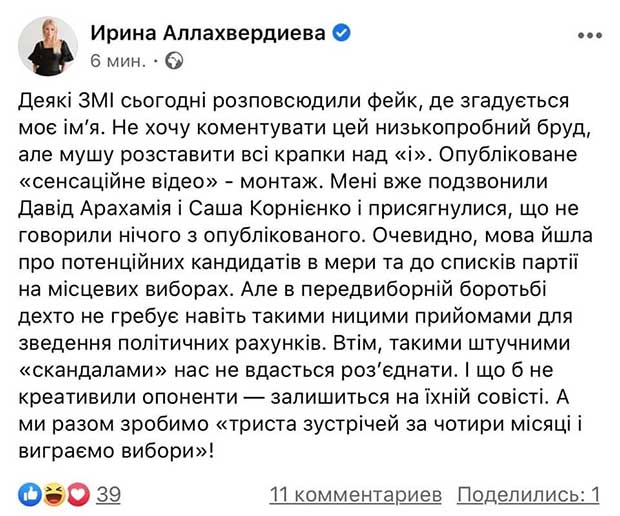Click the "6 мин." post timestamp
620x516 pixels.
117,61
